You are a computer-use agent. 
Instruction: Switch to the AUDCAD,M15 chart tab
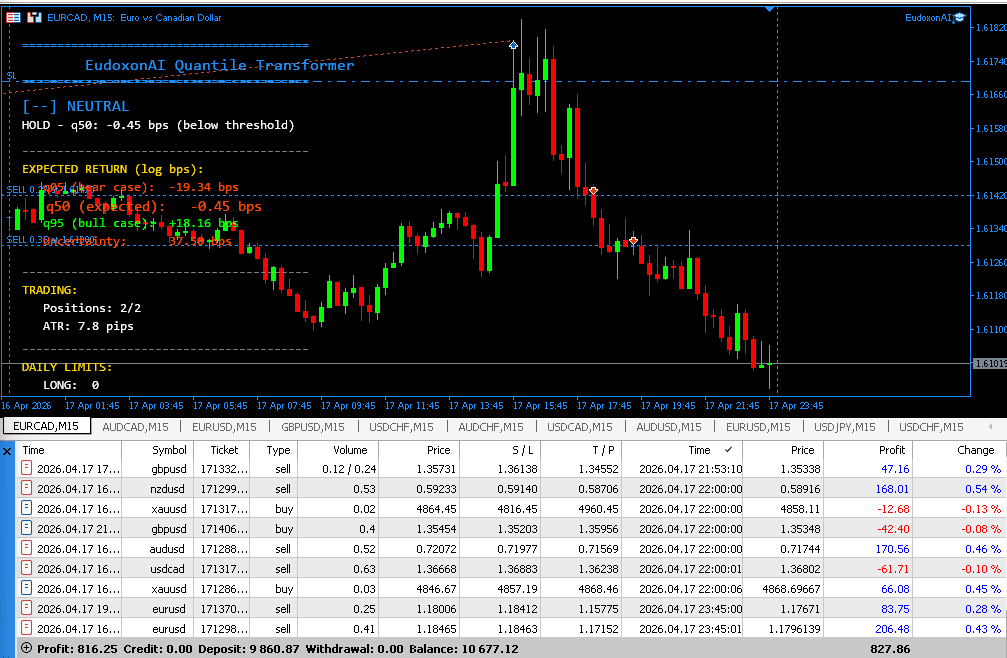point(136,426)
